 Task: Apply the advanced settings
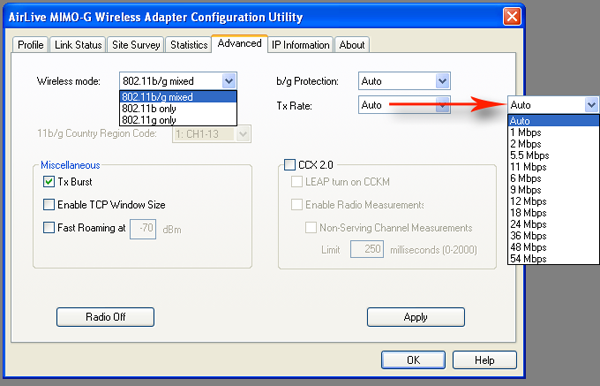pyautogui.click(x=416, y=317)
